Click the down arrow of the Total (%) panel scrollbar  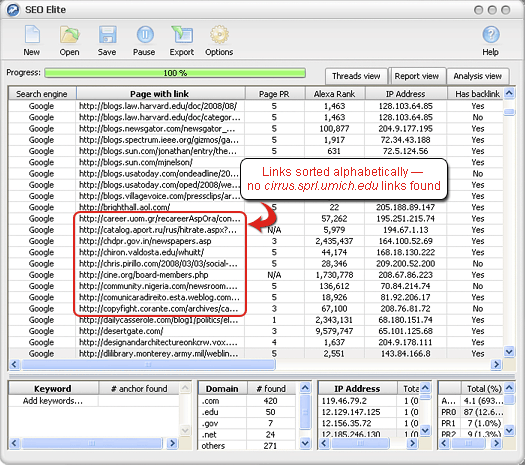coord(509,430)
